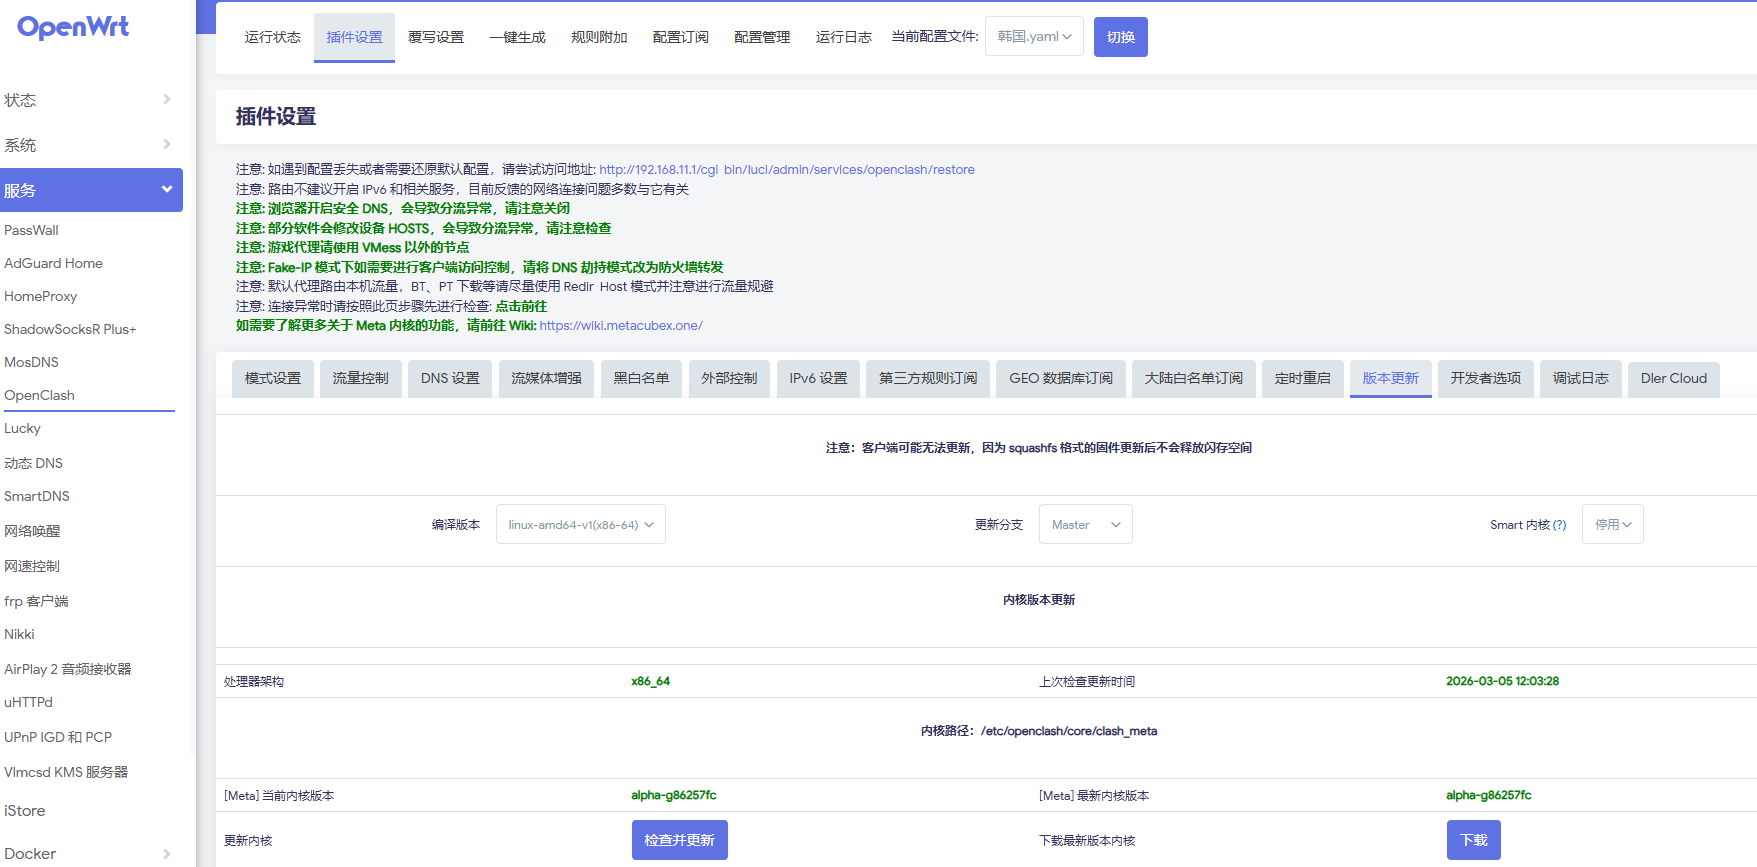Open the 外部控制 sub-tab
Screen dimensions: 1757x867
pyautogui.click(x=729, y=379)
